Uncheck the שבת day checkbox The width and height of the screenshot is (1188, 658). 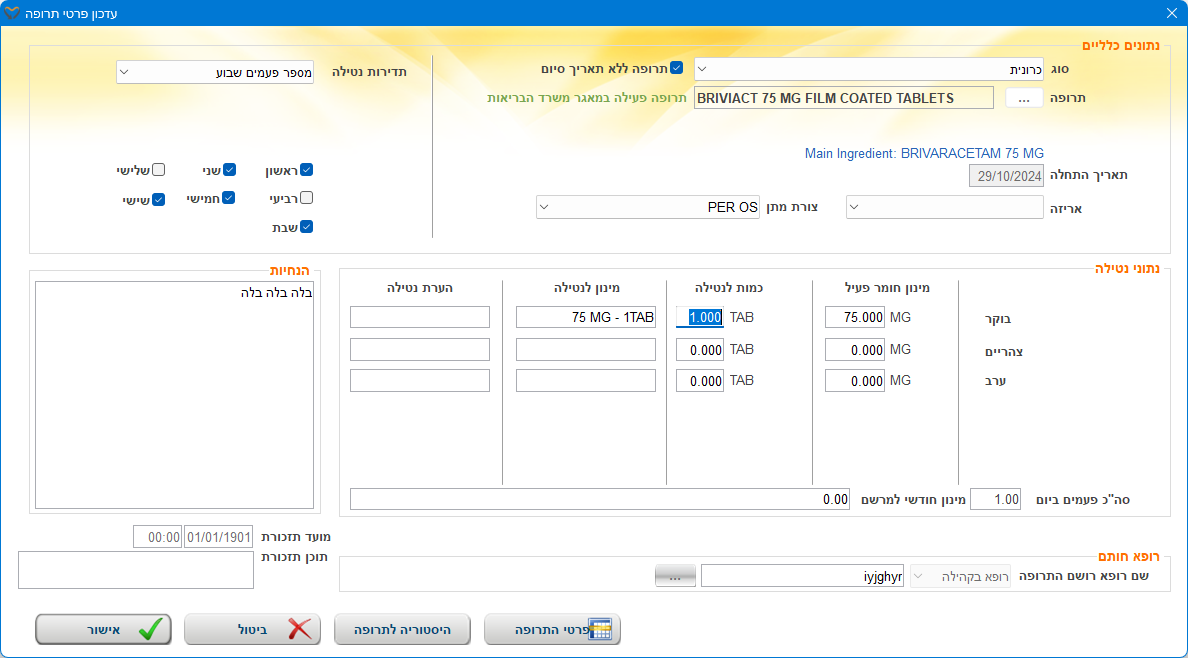point(307,227)
